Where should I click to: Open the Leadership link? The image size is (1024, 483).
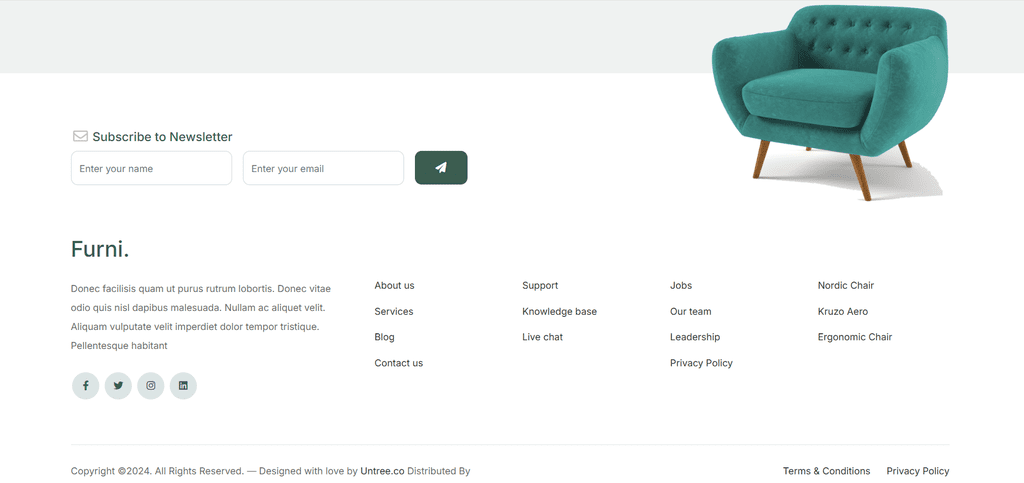point(695,337)
